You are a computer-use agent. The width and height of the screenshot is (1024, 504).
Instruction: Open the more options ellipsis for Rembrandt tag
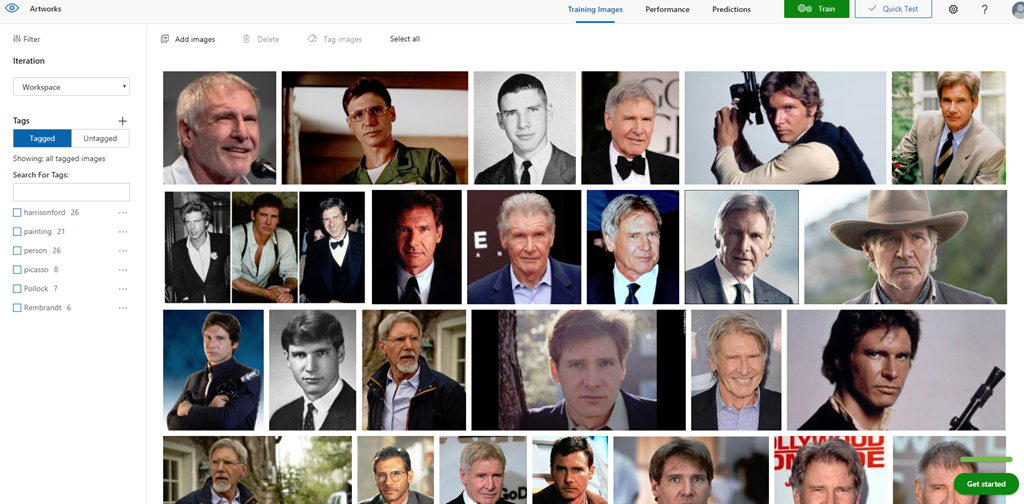click(x=123, y=308)
